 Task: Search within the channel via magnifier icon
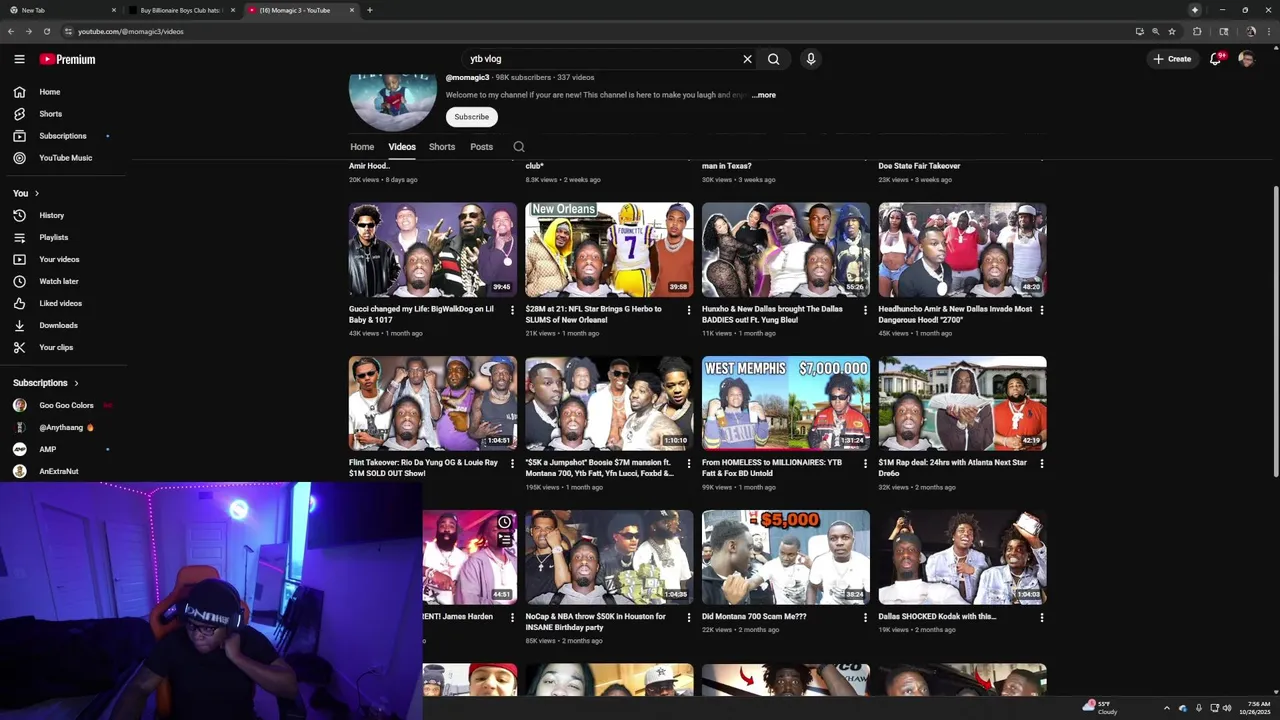tap(519, 147)
